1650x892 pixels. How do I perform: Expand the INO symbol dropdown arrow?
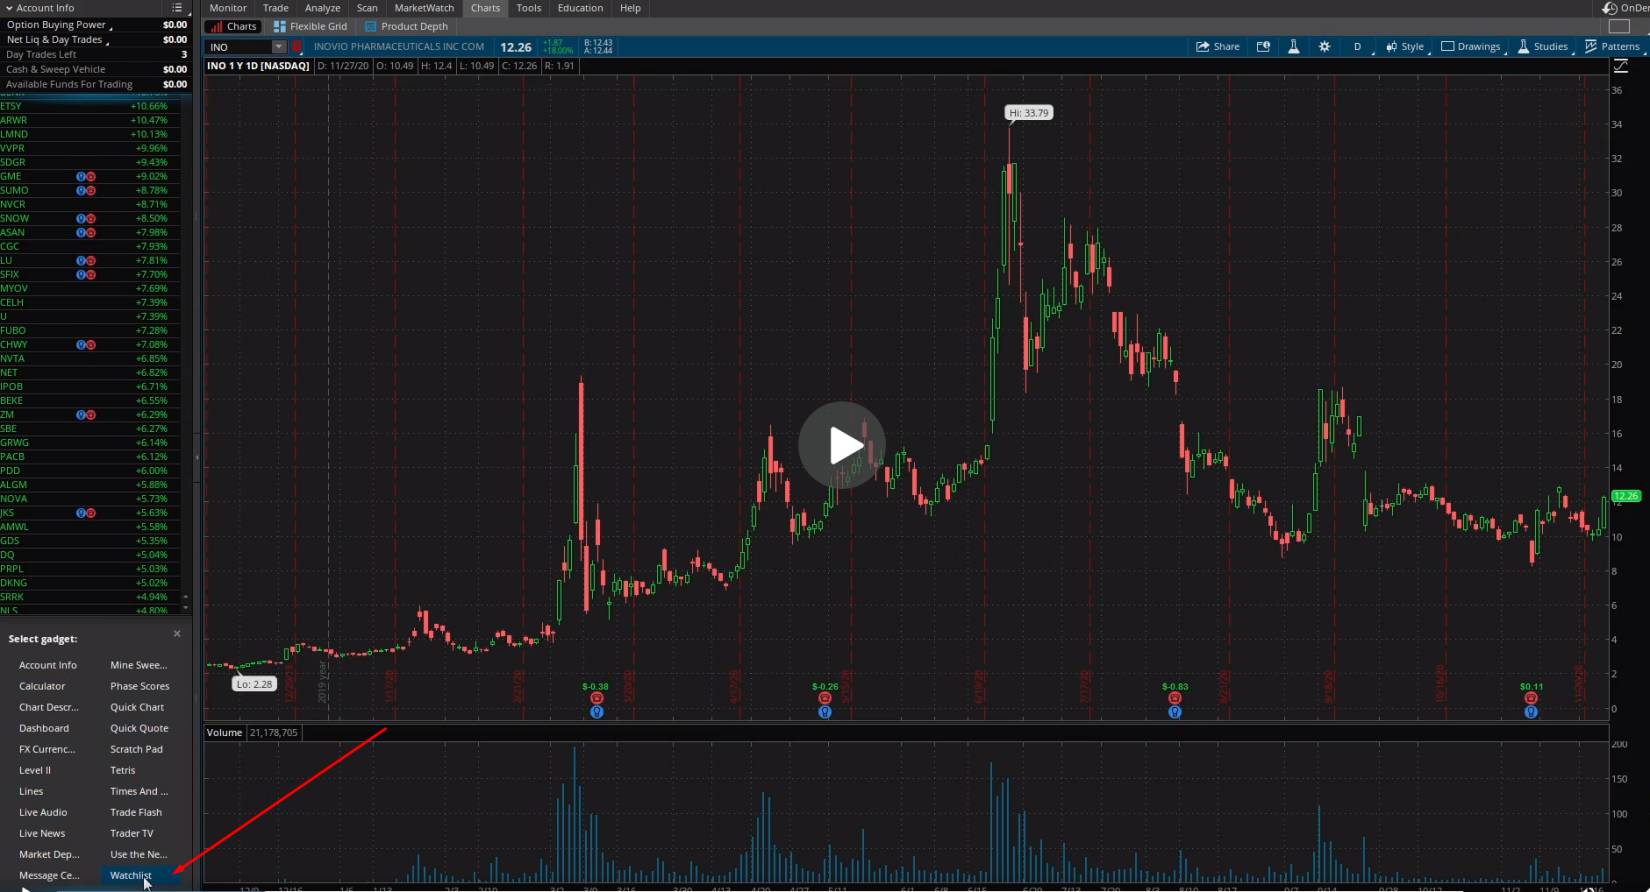point(279,47)
